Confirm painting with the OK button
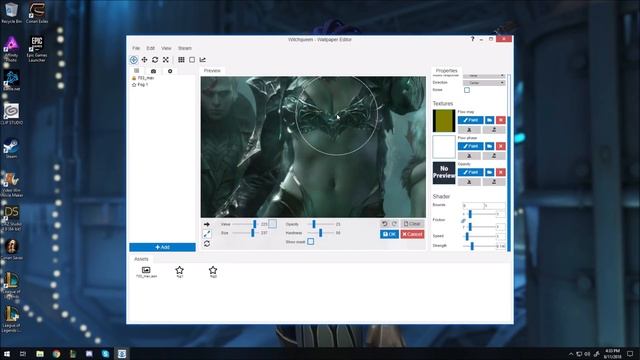Image resolution: width=640 pixels, height=360 pixels. point(389,234)
